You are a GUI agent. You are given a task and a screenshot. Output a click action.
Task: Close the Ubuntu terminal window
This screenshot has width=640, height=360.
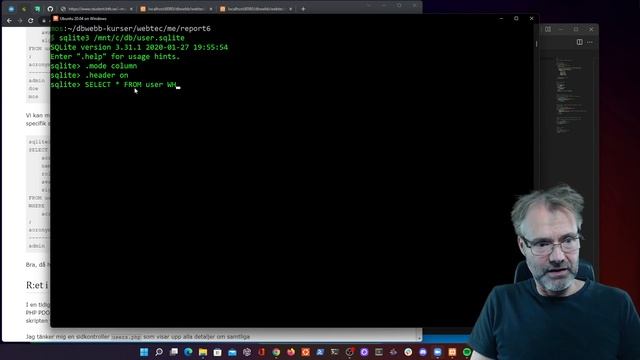click(531, 18)
